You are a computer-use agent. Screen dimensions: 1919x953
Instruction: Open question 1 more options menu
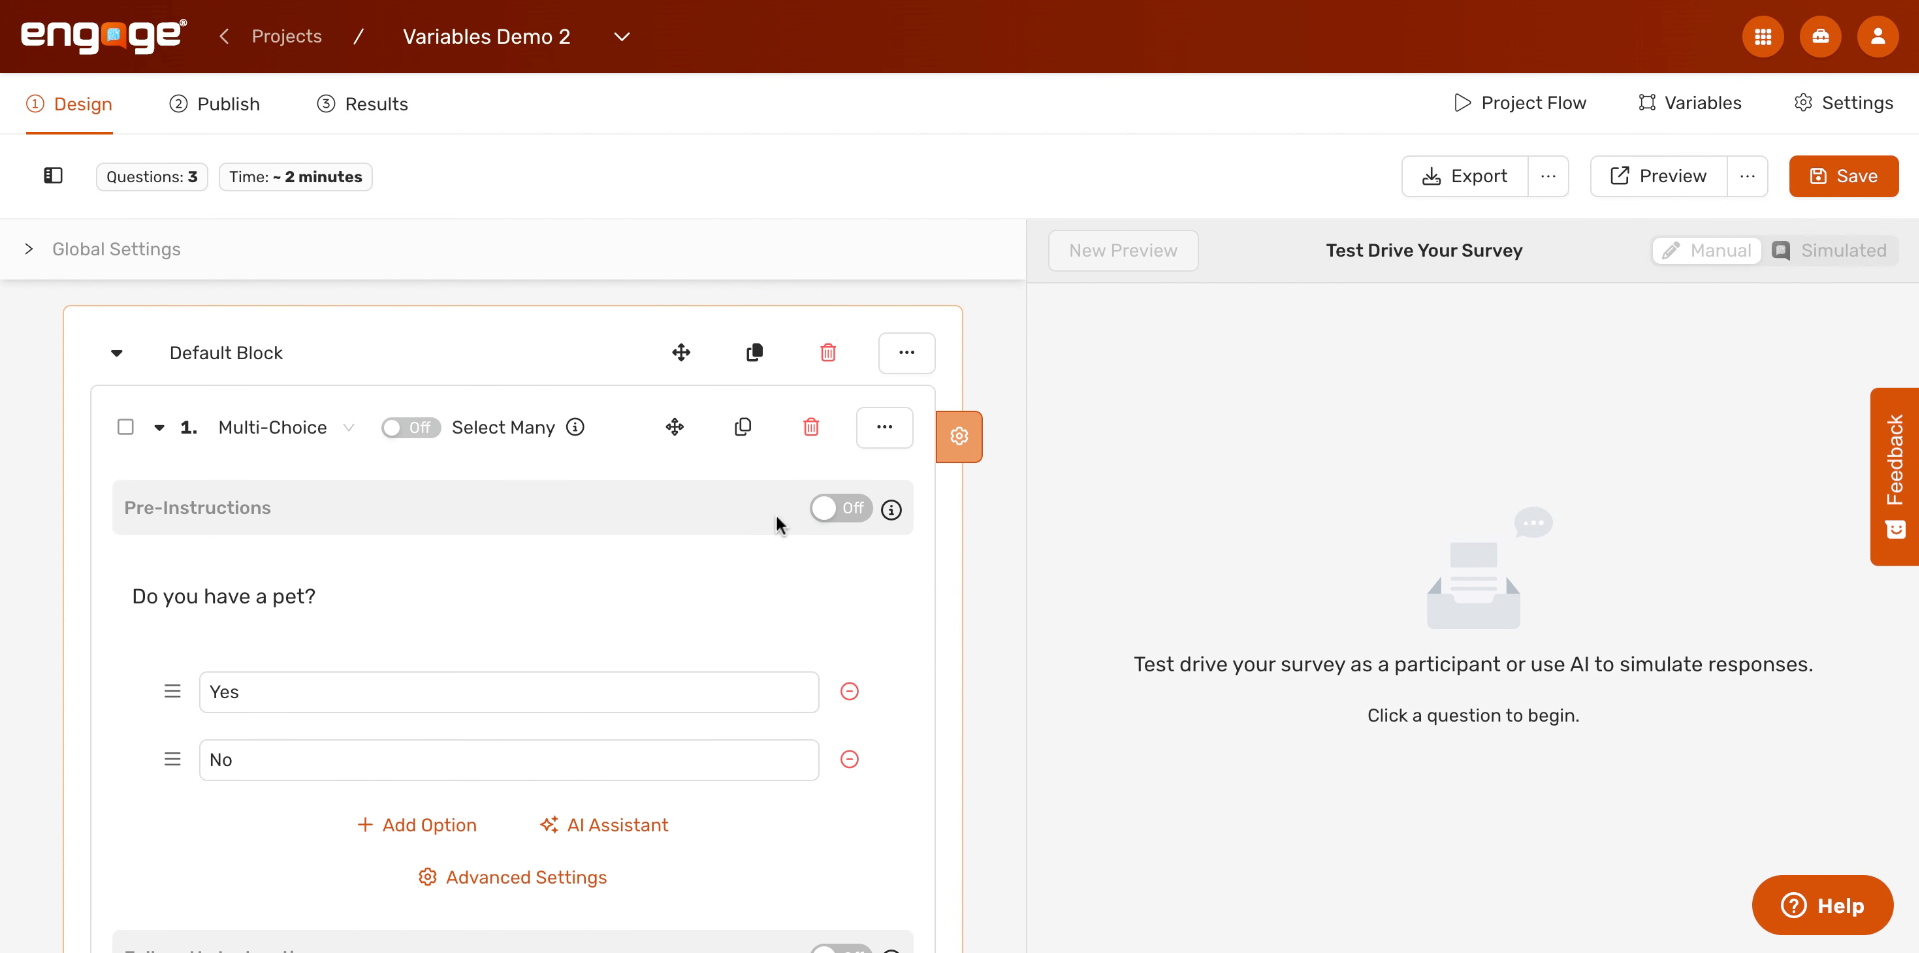tap(884, 427)
